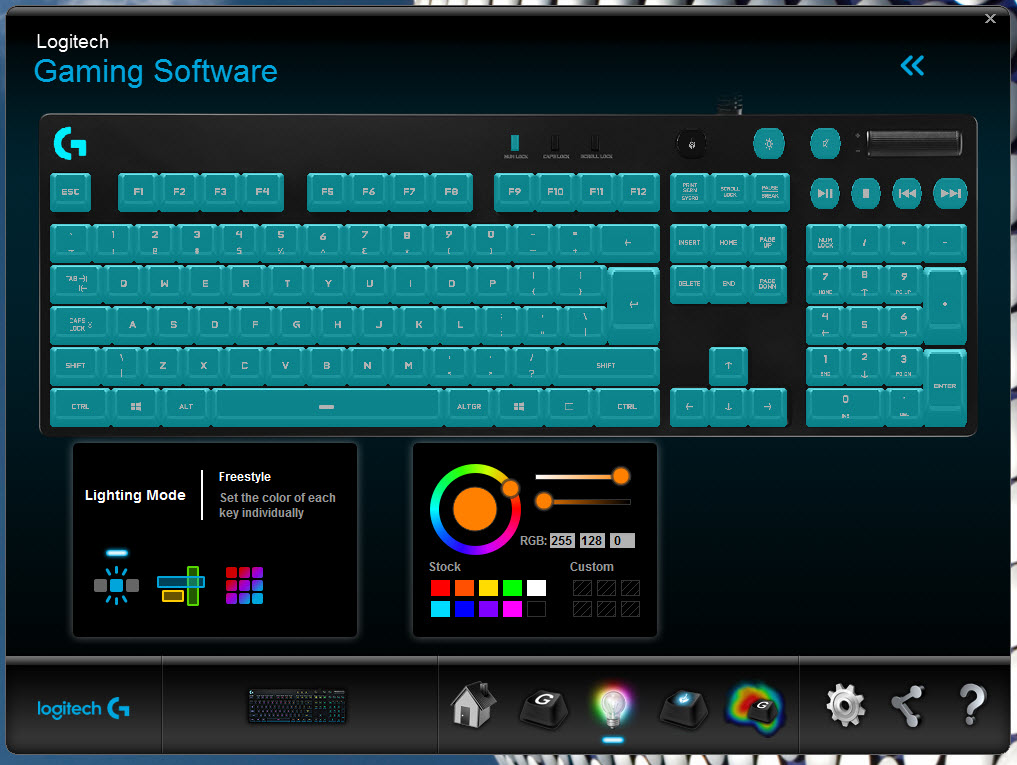
Task: Open the Game Mode key icon
Action: 682,709
